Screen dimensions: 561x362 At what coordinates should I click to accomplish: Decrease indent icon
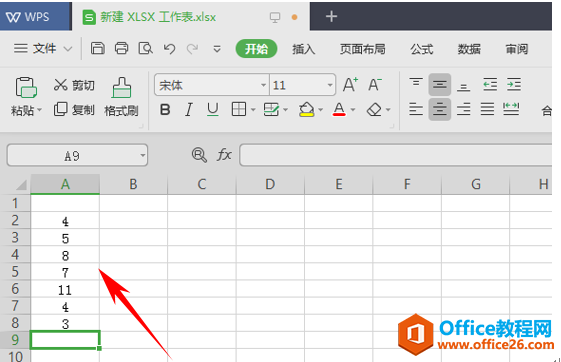click(x=490, y=84)
